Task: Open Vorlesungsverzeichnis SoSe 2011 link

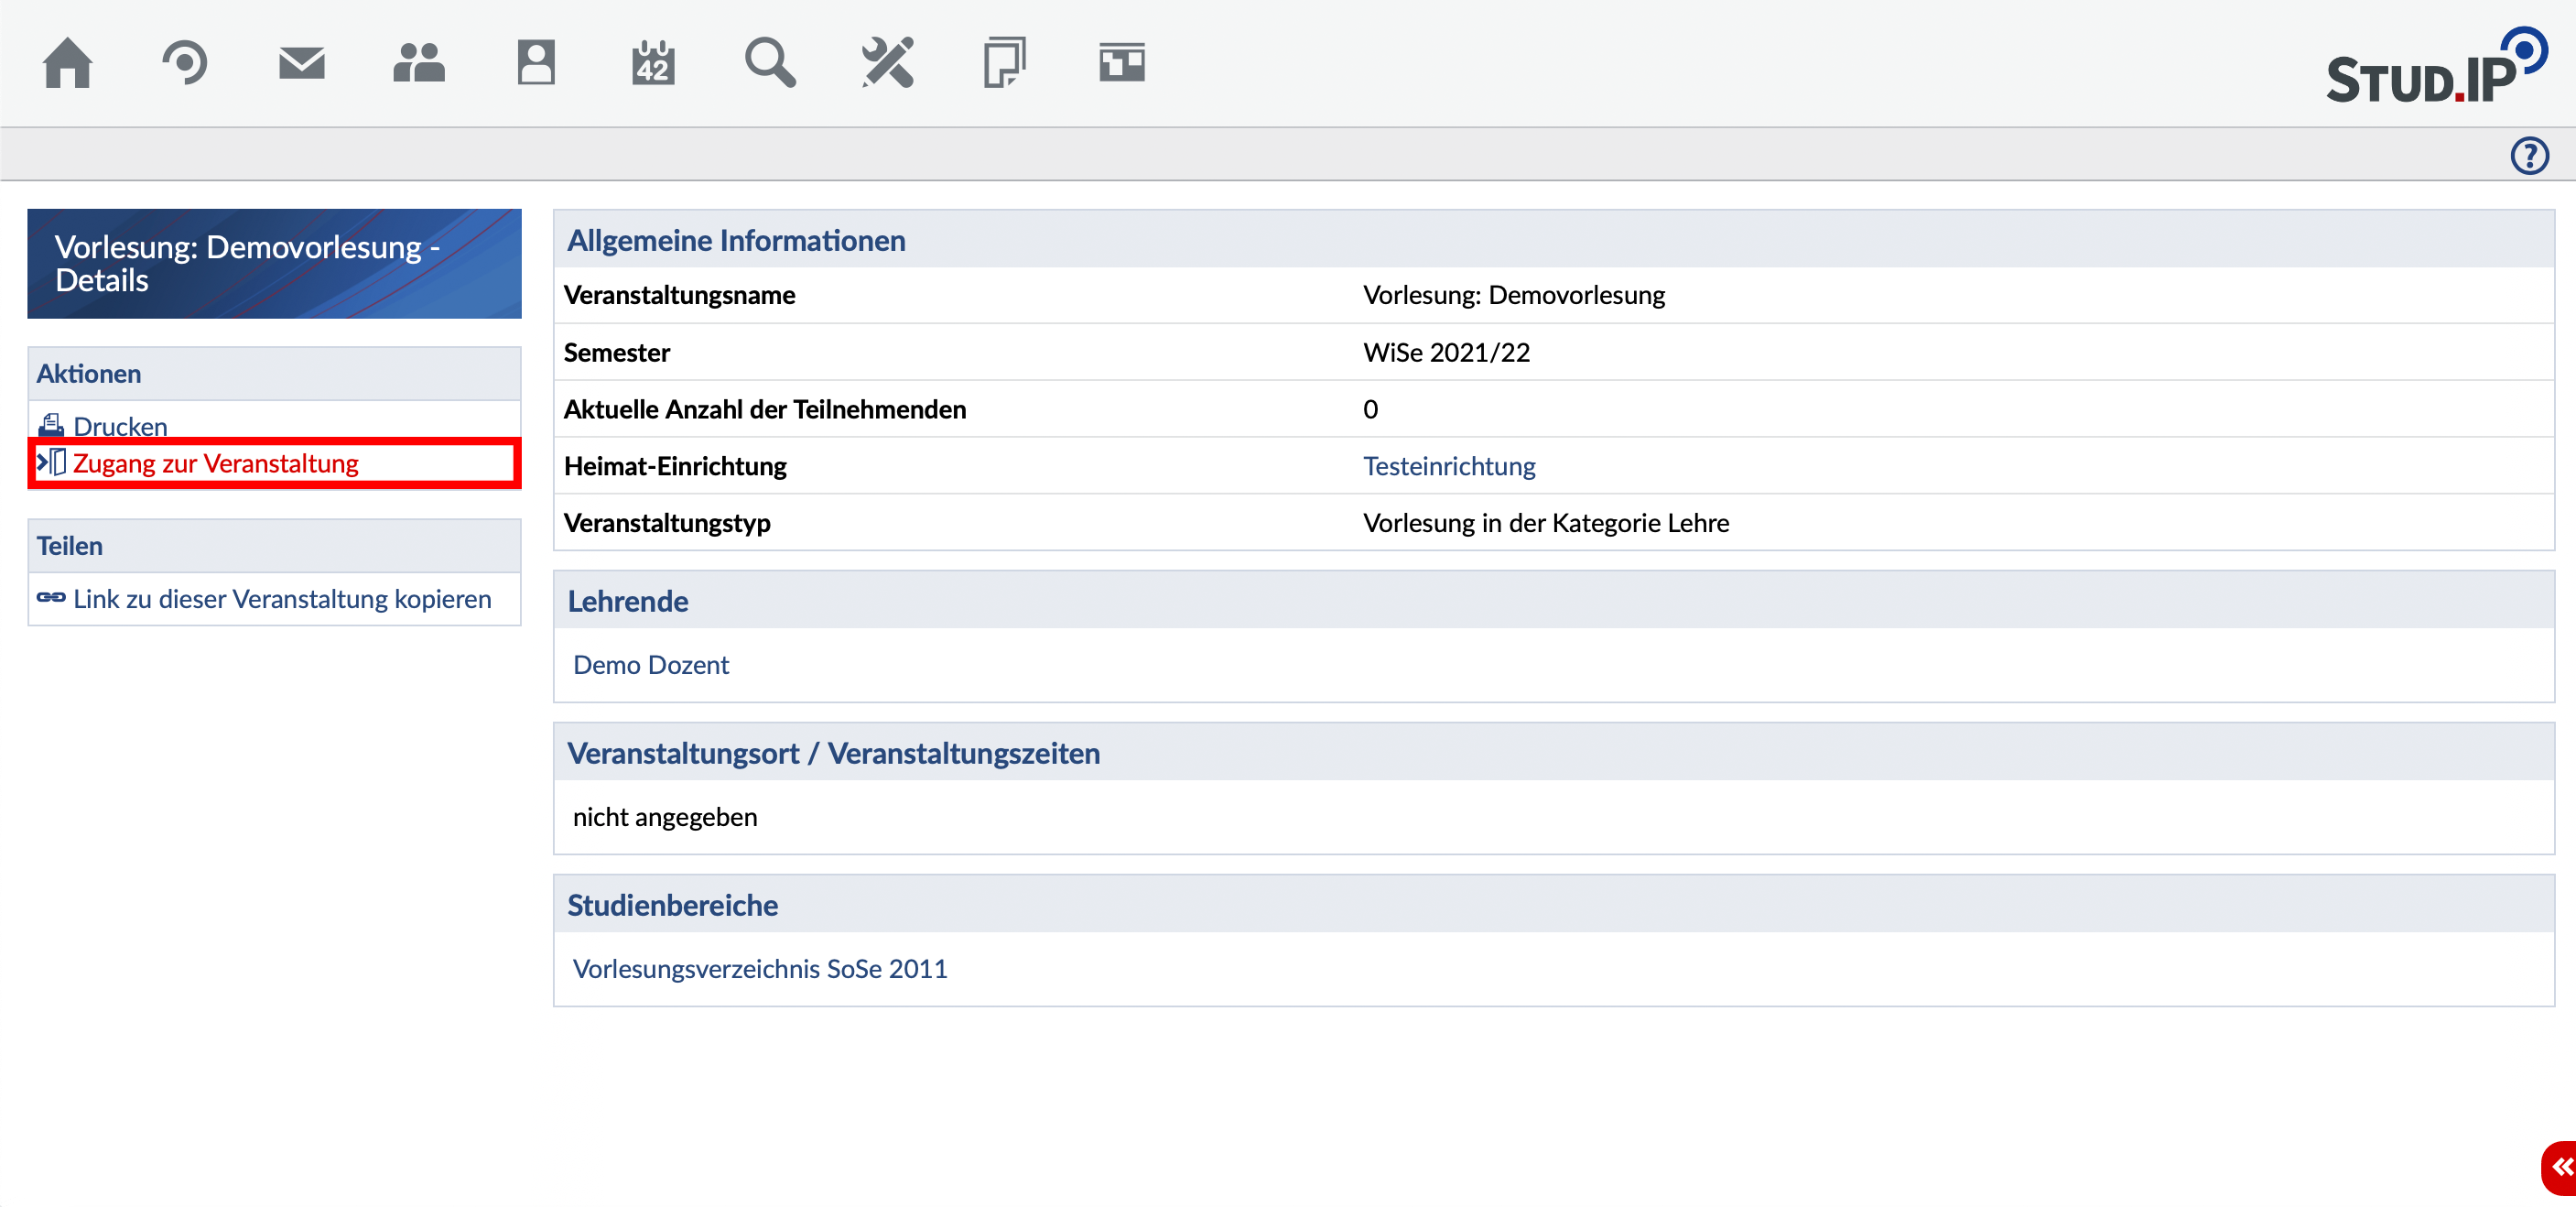Action: tap(759, 969)
